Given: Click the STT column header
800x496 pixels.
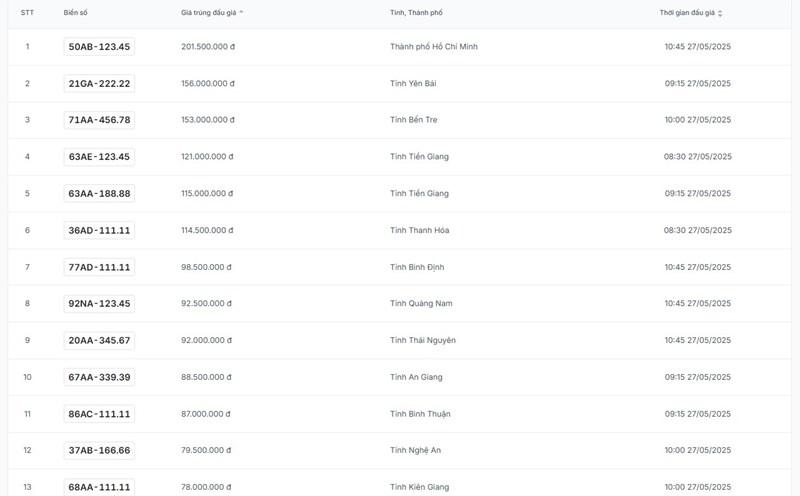Looking at the screenshot, I should (27, 13).
